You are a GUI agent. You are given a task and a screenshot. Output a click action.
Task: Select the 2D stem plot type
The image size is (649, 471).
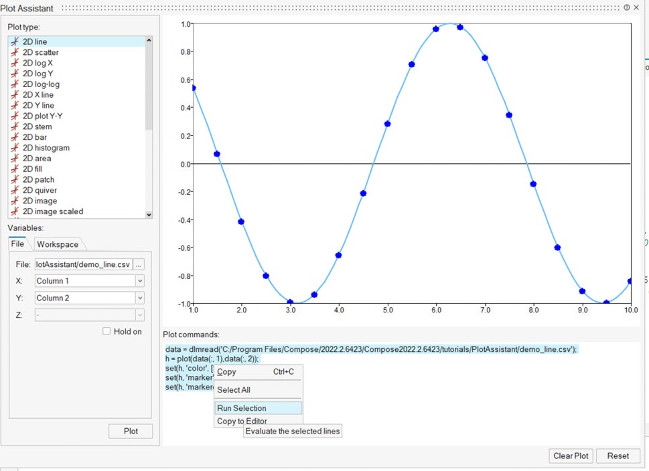coord(38,126)
